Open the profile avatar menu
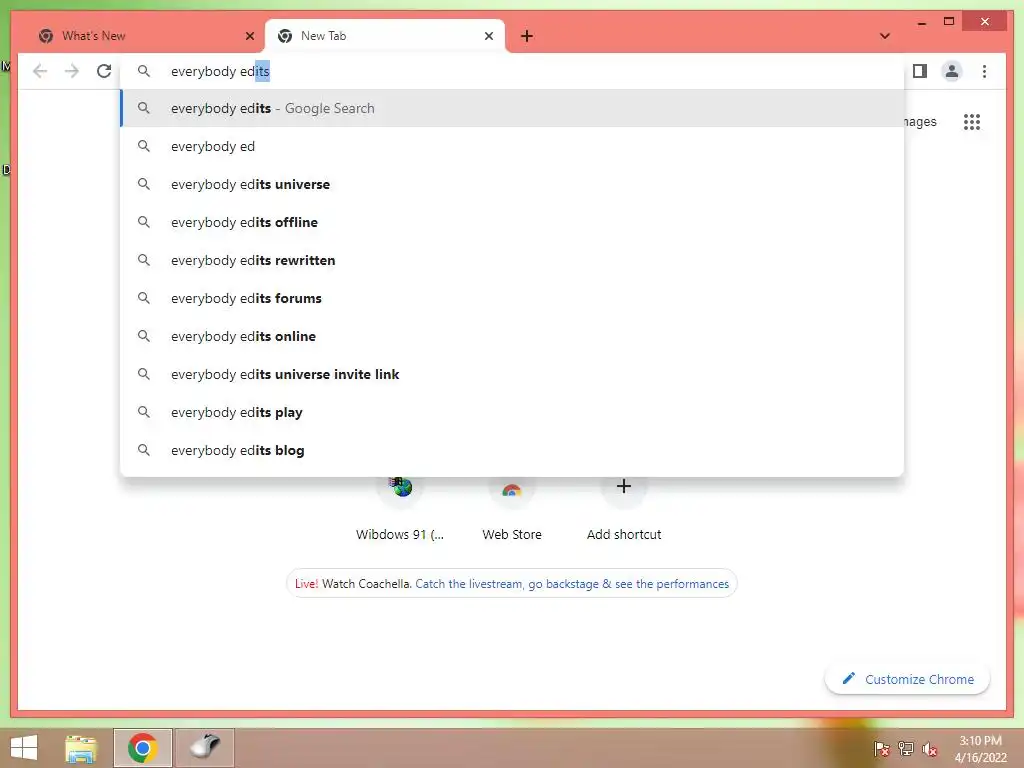1024x768 pixels. (952, 71)
